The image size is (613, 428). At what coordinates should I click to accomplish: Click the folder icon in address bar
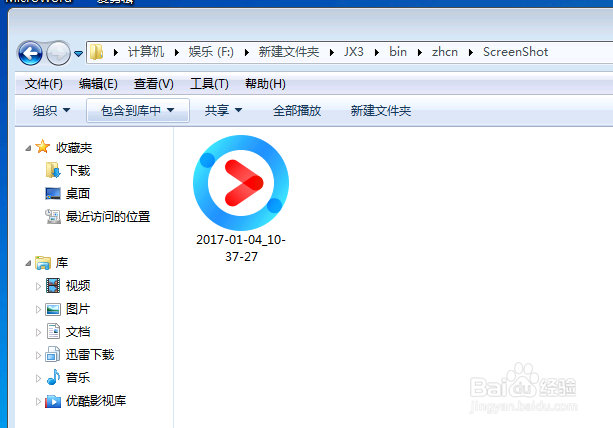coord(96,52)
